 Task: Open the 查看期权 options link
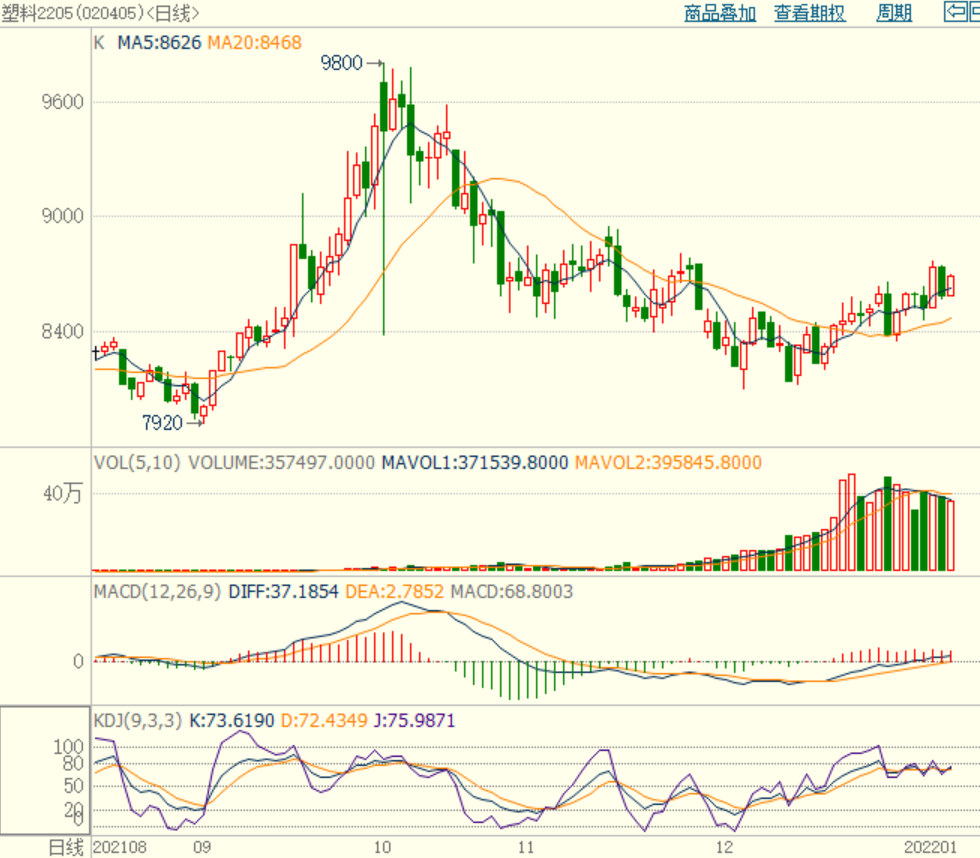(809, 13)
